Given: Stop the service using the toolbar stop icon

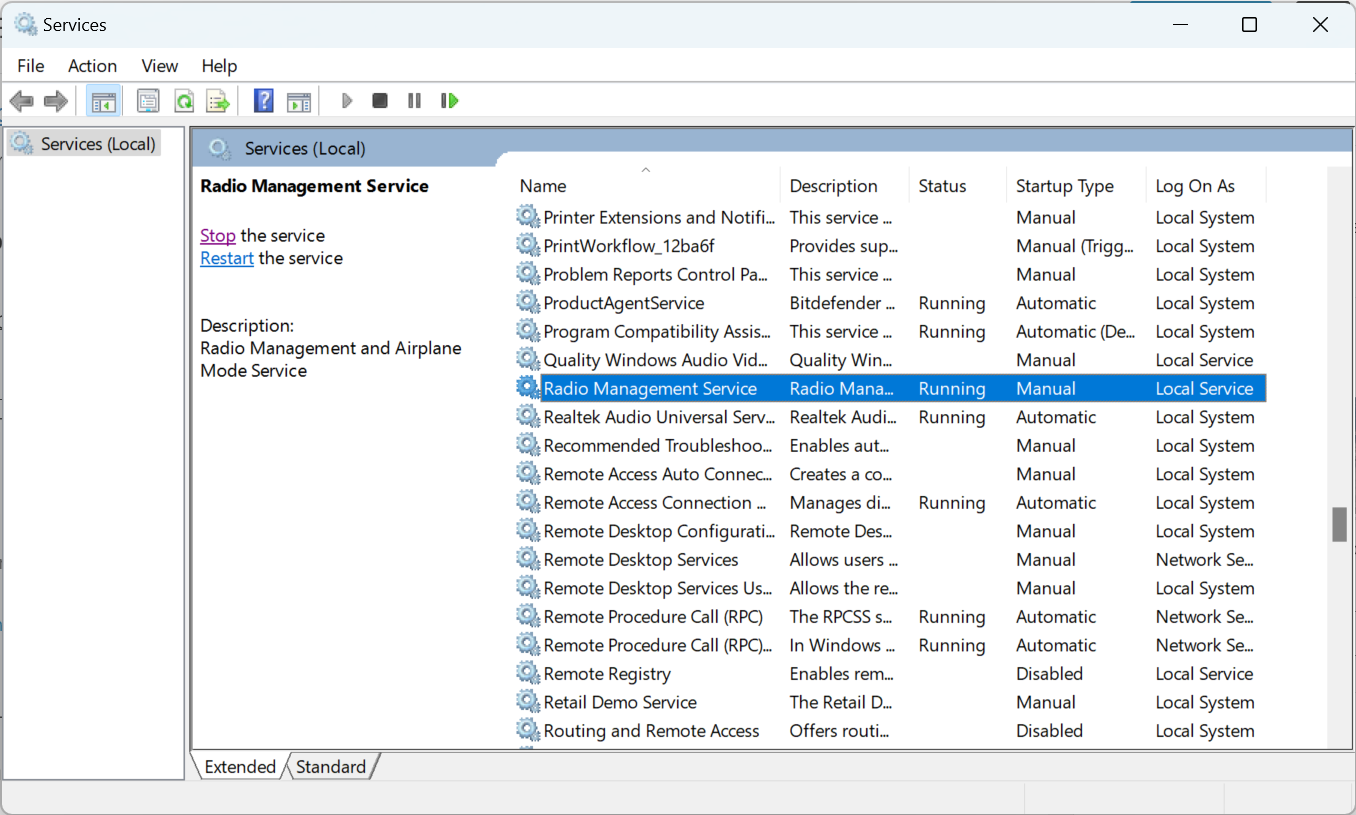Looking at the screenshot, I should [x=379, y=100].
